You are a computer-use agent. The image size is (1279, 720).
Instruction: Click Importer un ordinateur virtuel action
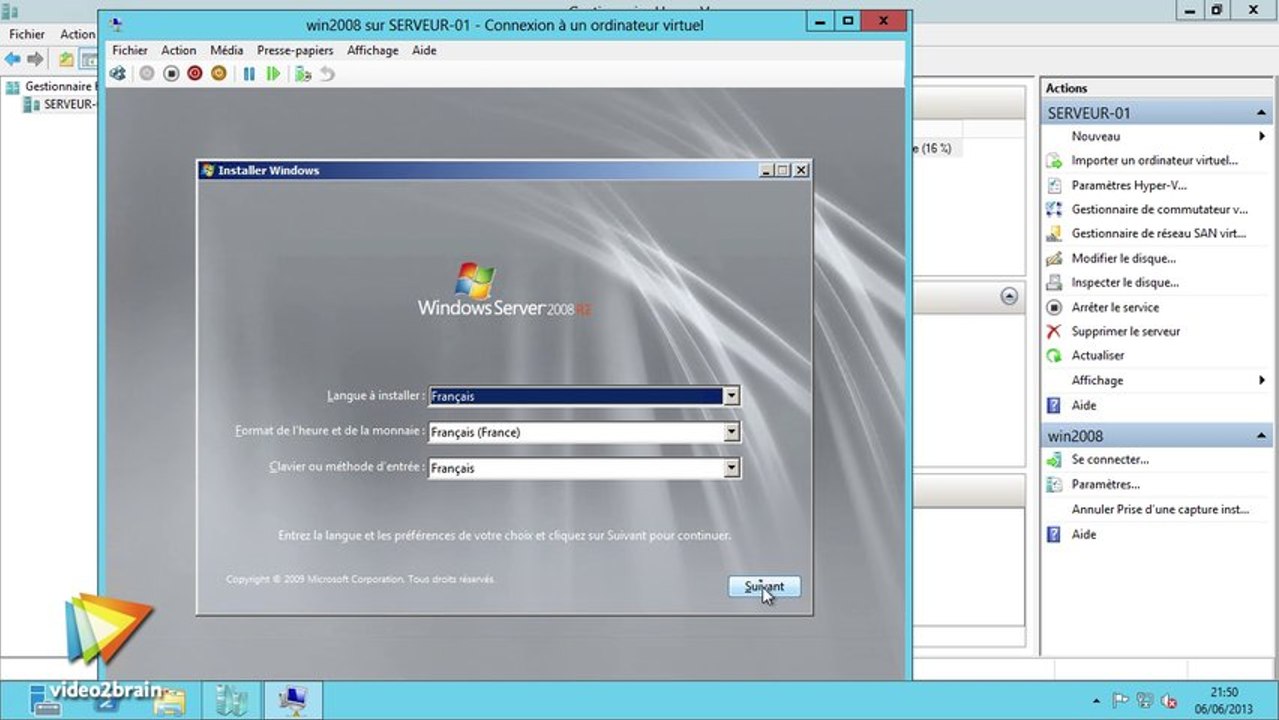tap(1154, 160)
